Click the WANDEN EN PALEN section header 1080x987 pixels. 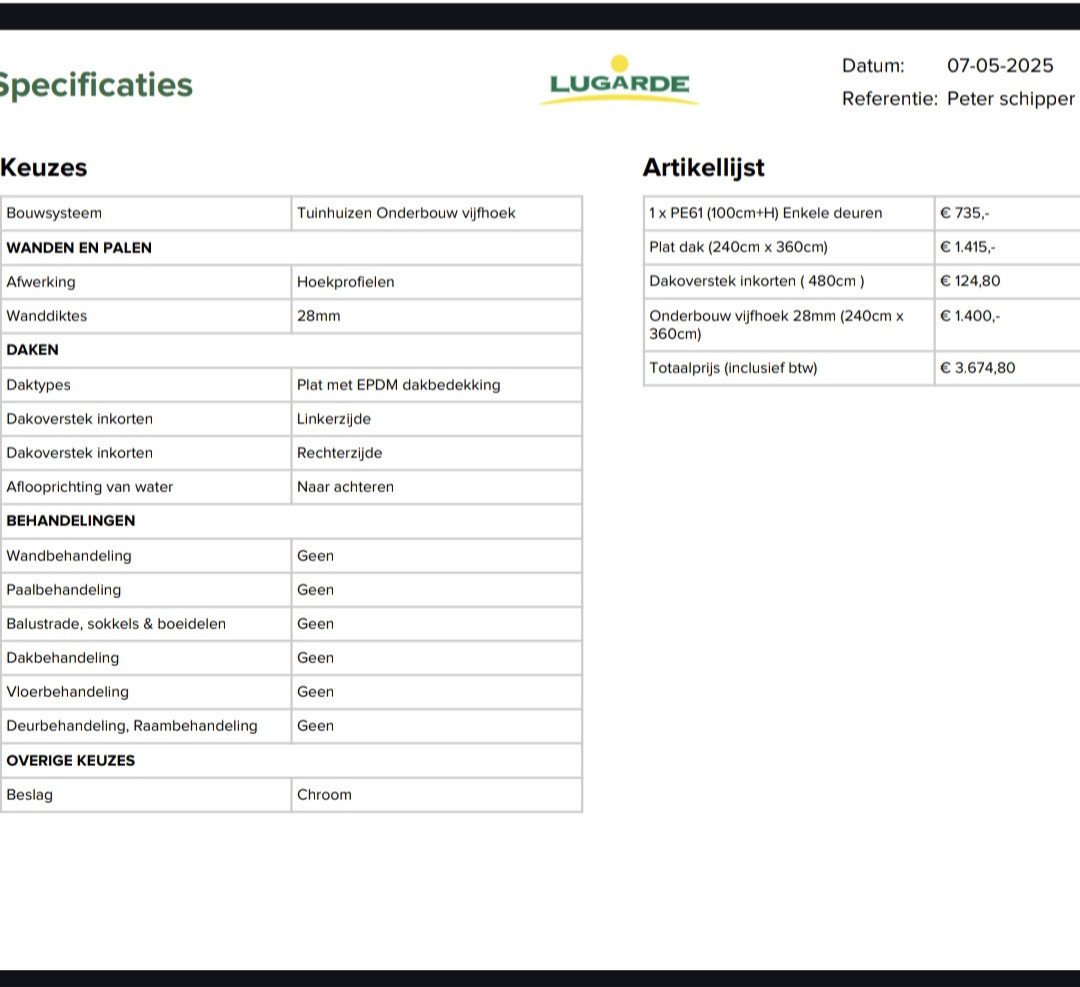point(79,247)
